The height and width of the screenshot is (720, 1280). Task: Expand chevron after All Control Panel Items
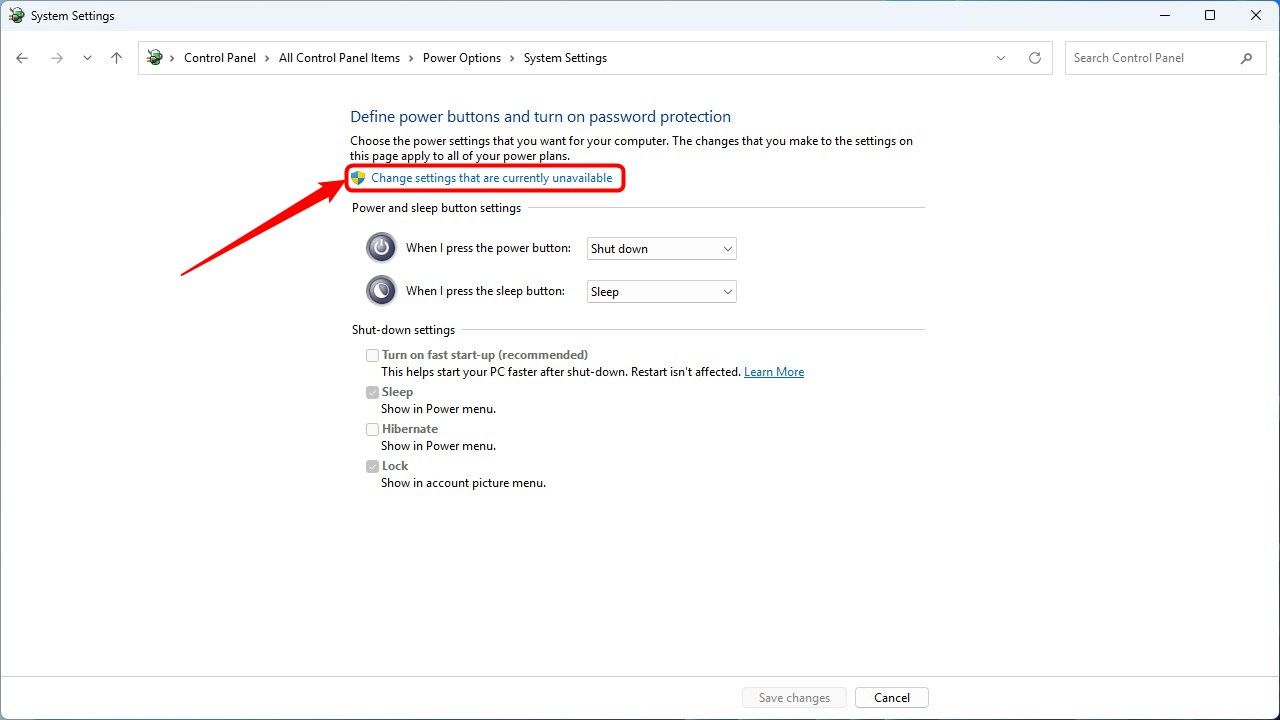point(412,58)
